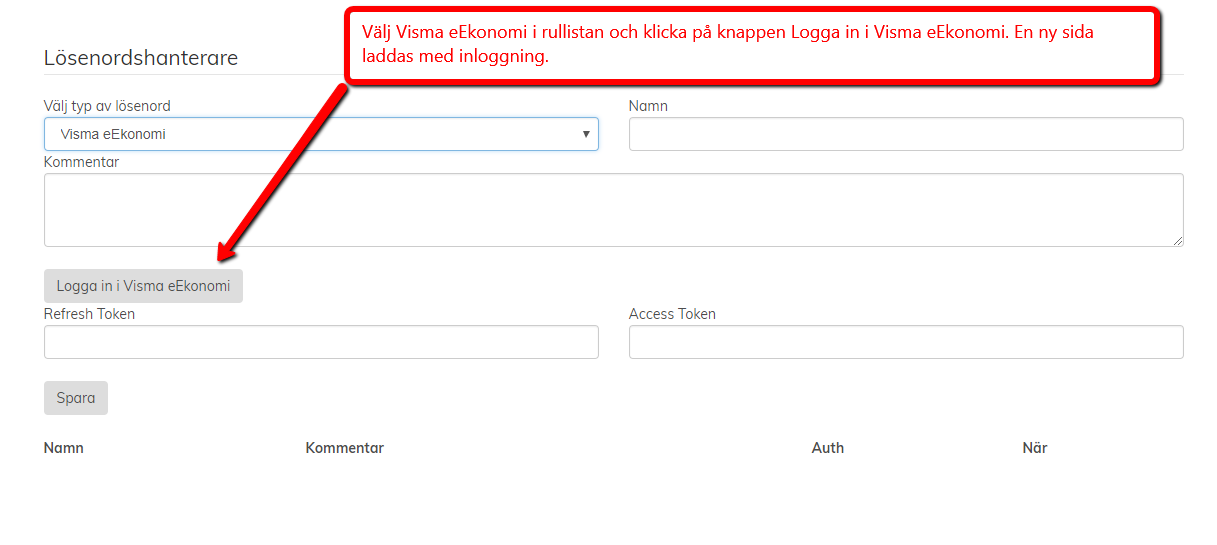
Task: Click the Access Token label
Action: coord(673,314)
